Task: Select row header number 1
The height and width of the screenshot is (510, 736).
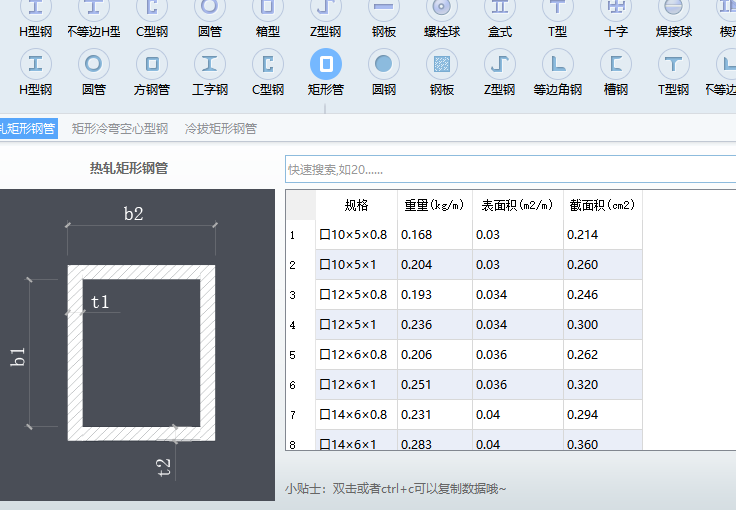Action: tap(301, 235)
